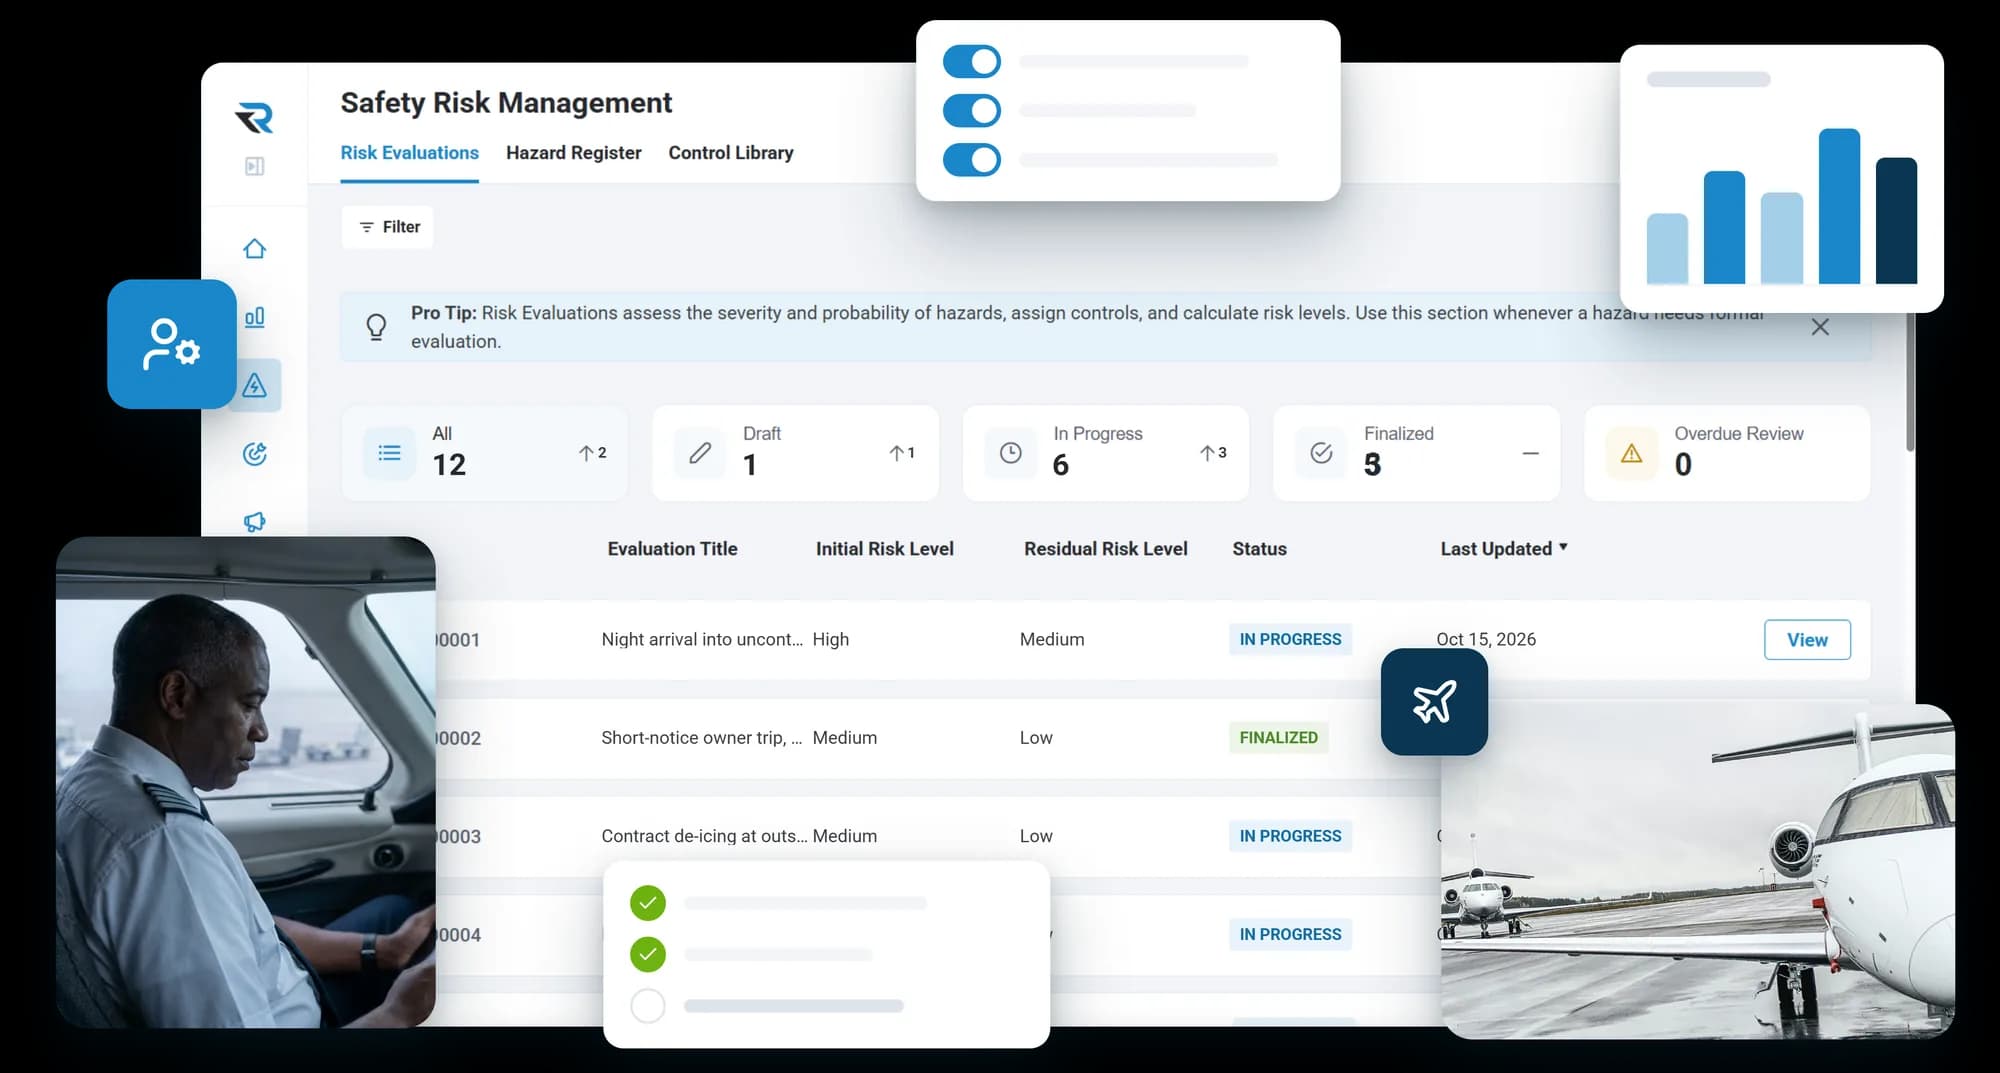Viewport: 2000px width, 1073px height.
Task: Switch to Hazard Register tab
Action: pyautogui.click(x=574, y=153)
